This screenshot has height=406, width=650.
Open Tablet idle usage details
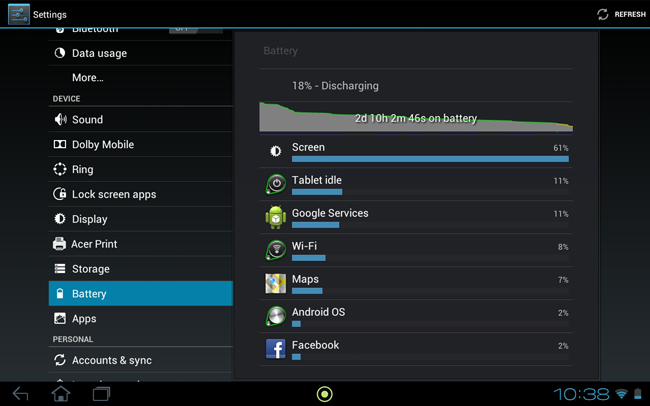[416, 185]
